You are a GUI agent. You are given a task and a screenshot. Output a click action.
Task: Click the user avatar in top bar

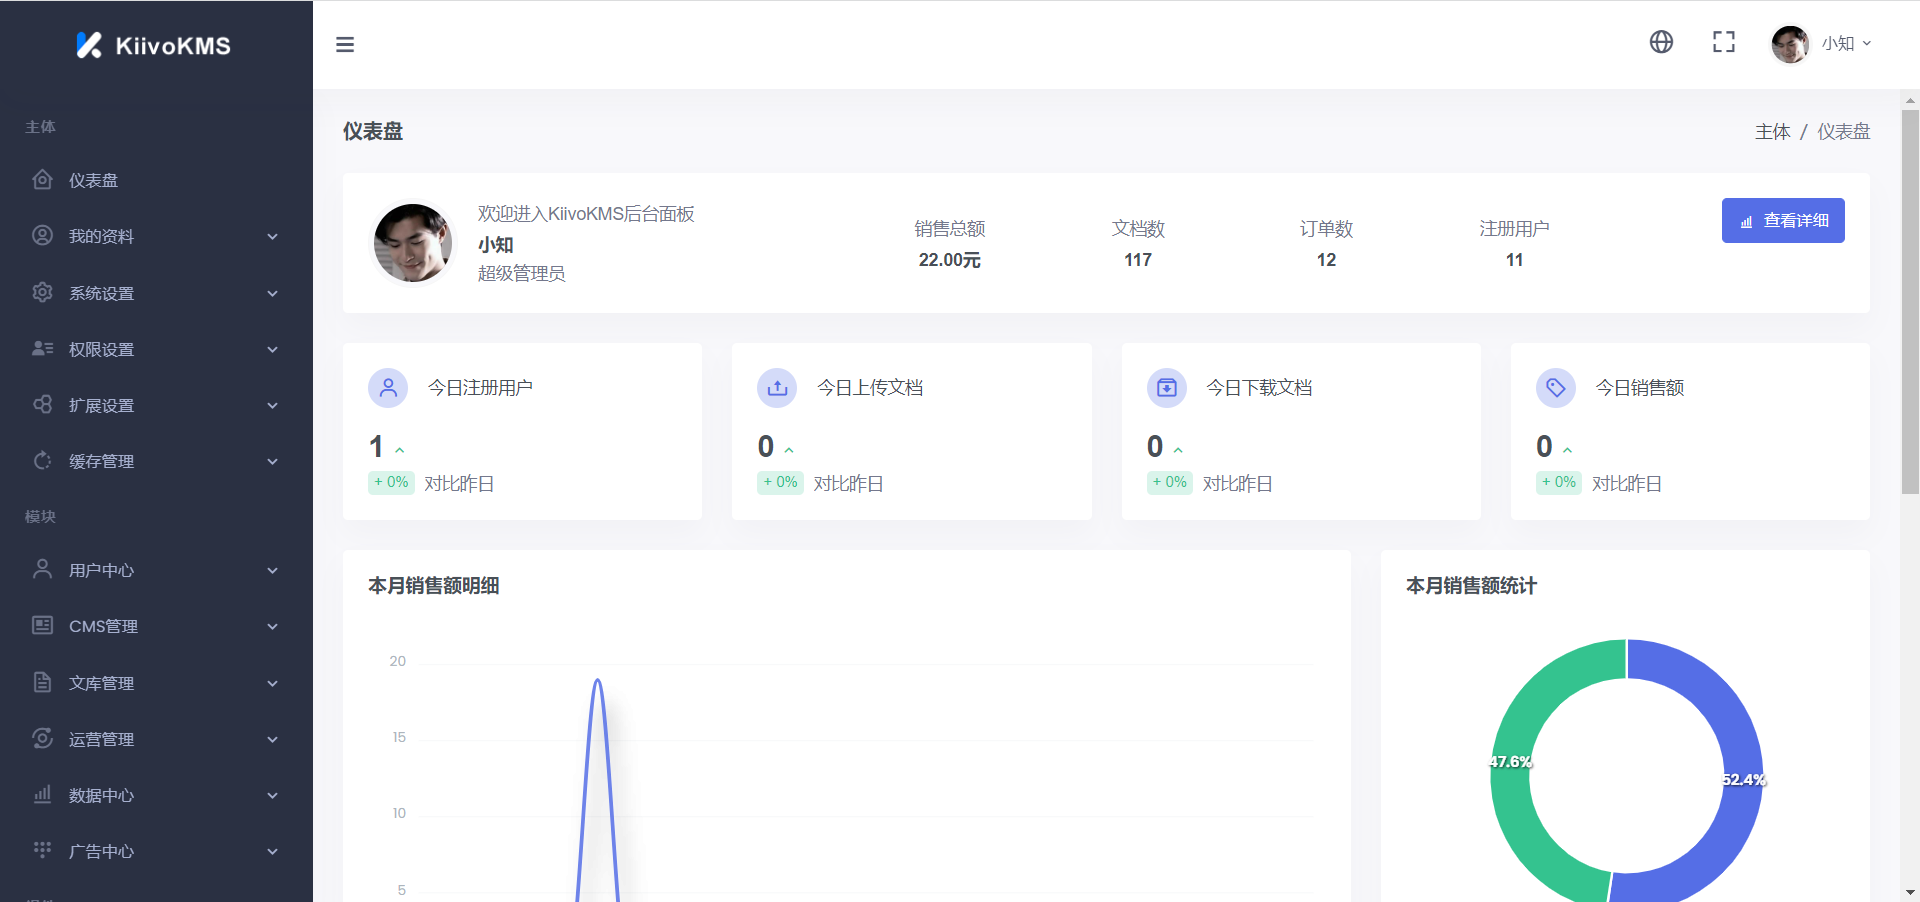1790,44
